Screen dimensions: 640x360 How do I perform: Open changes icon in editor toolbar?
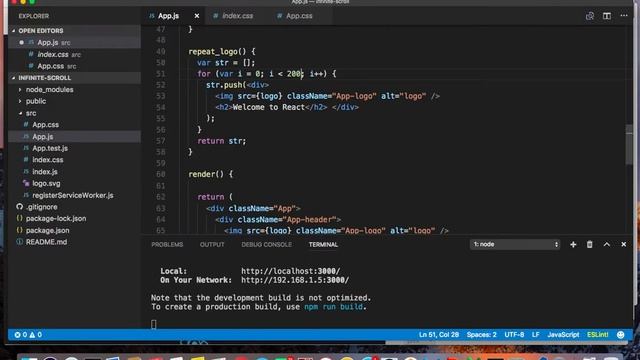[x=590, y=16]
